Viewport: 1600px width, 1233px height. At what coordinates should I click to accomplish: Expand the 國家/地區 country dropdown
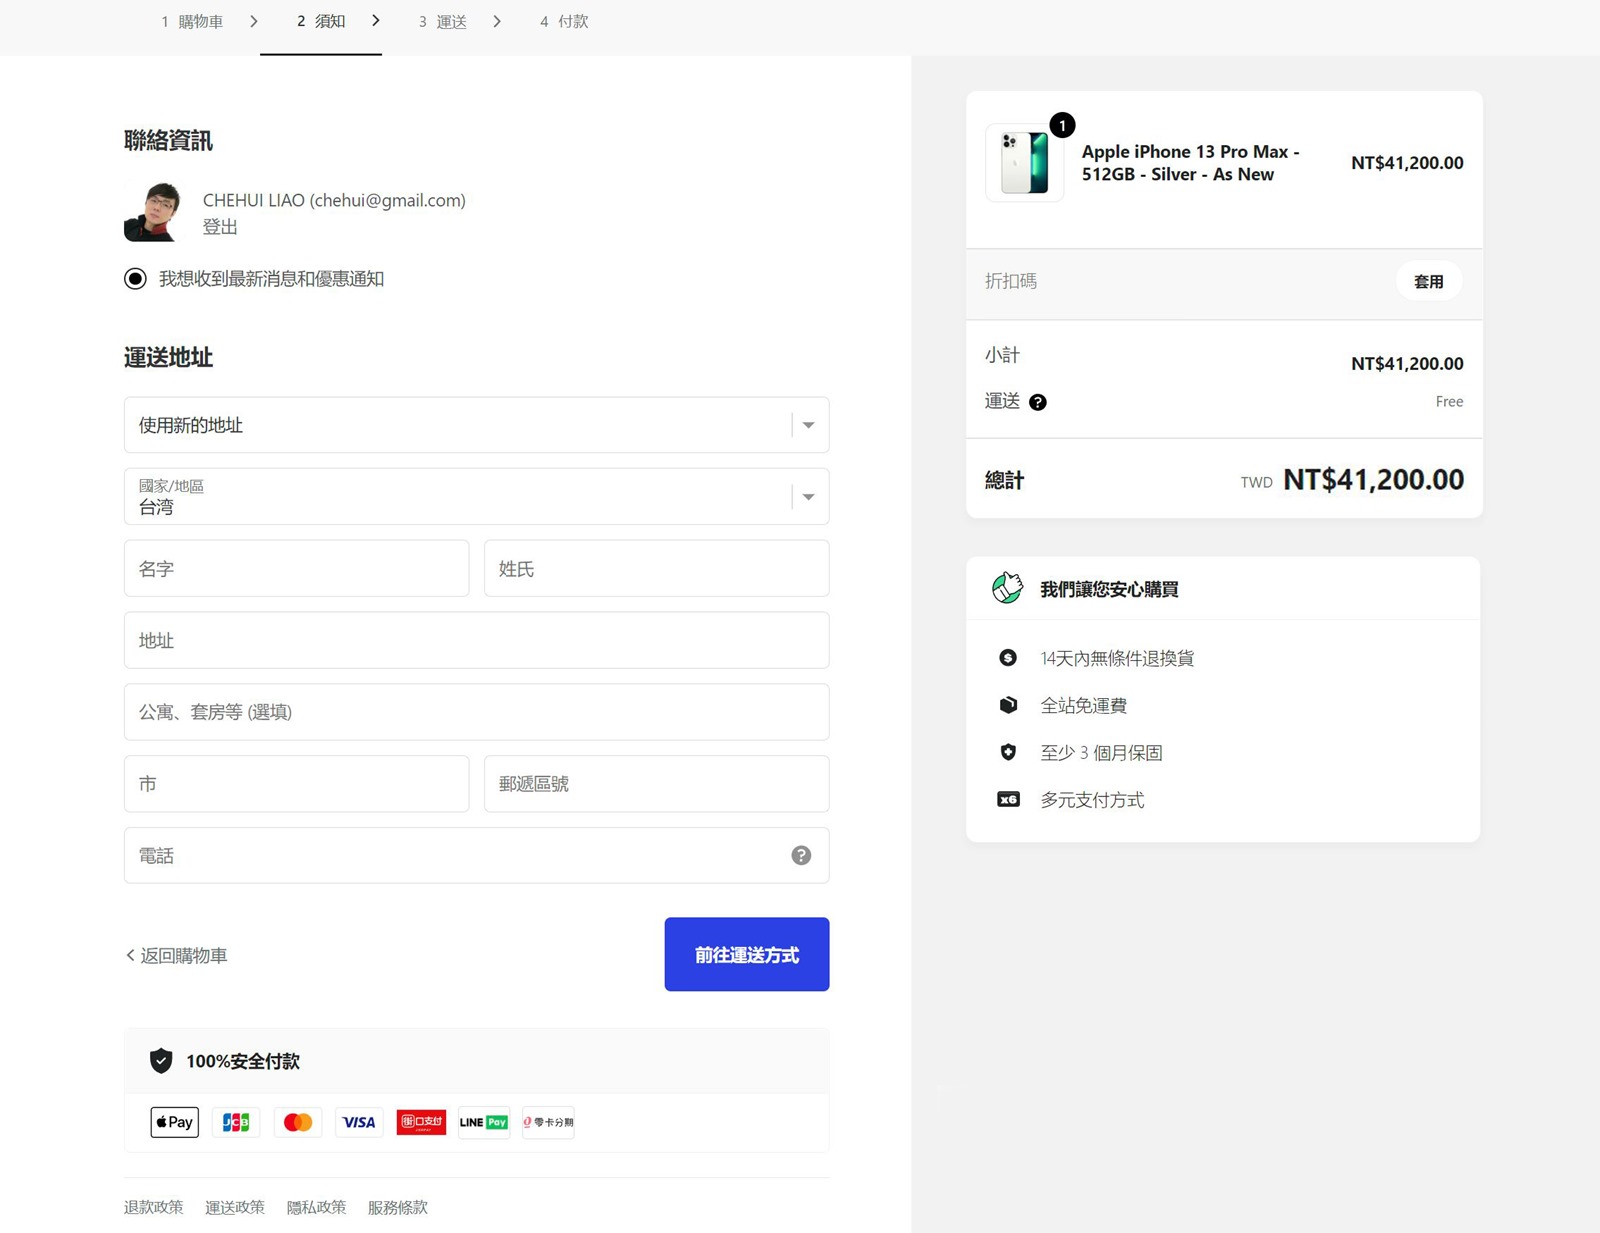(476, 497)
